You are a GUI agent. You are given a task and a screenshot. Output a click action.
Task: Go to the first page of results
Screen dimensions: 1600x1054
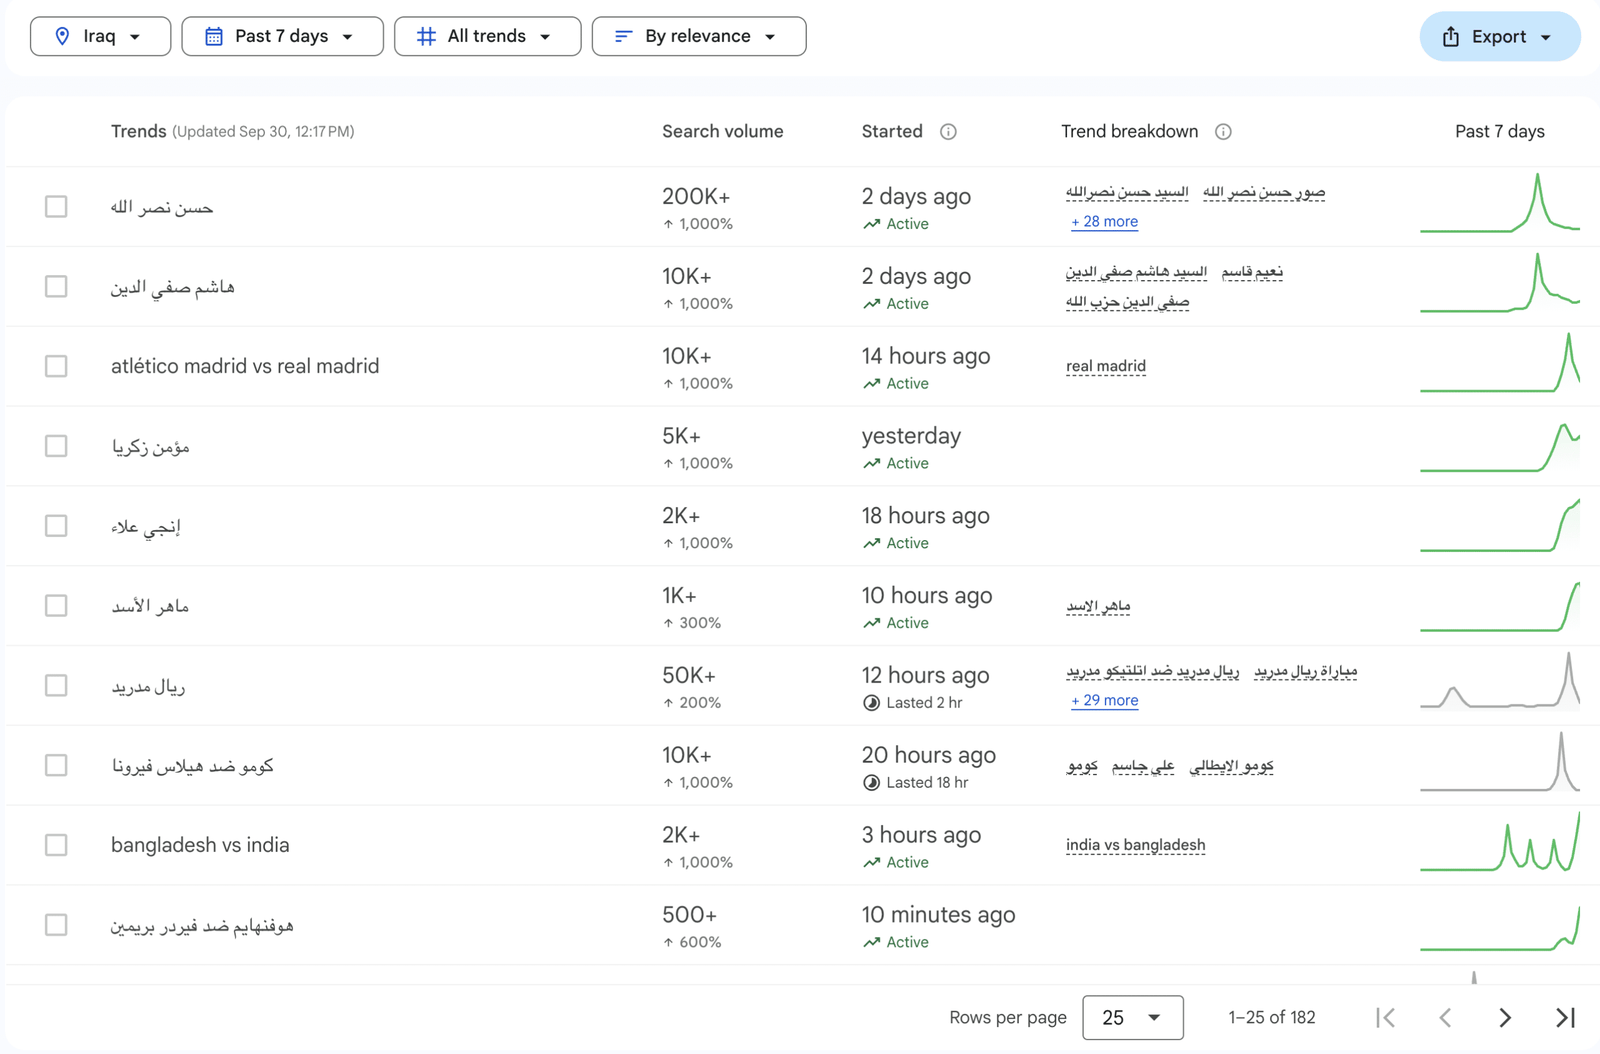pos(1385,1018)
